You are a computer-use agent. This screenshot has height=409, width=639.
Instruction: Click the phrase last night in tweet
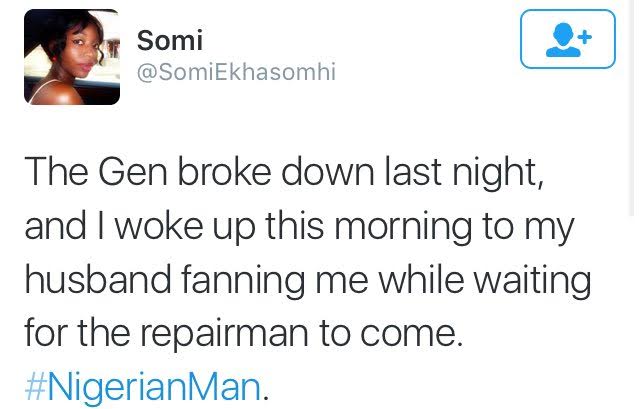point(464,173)
